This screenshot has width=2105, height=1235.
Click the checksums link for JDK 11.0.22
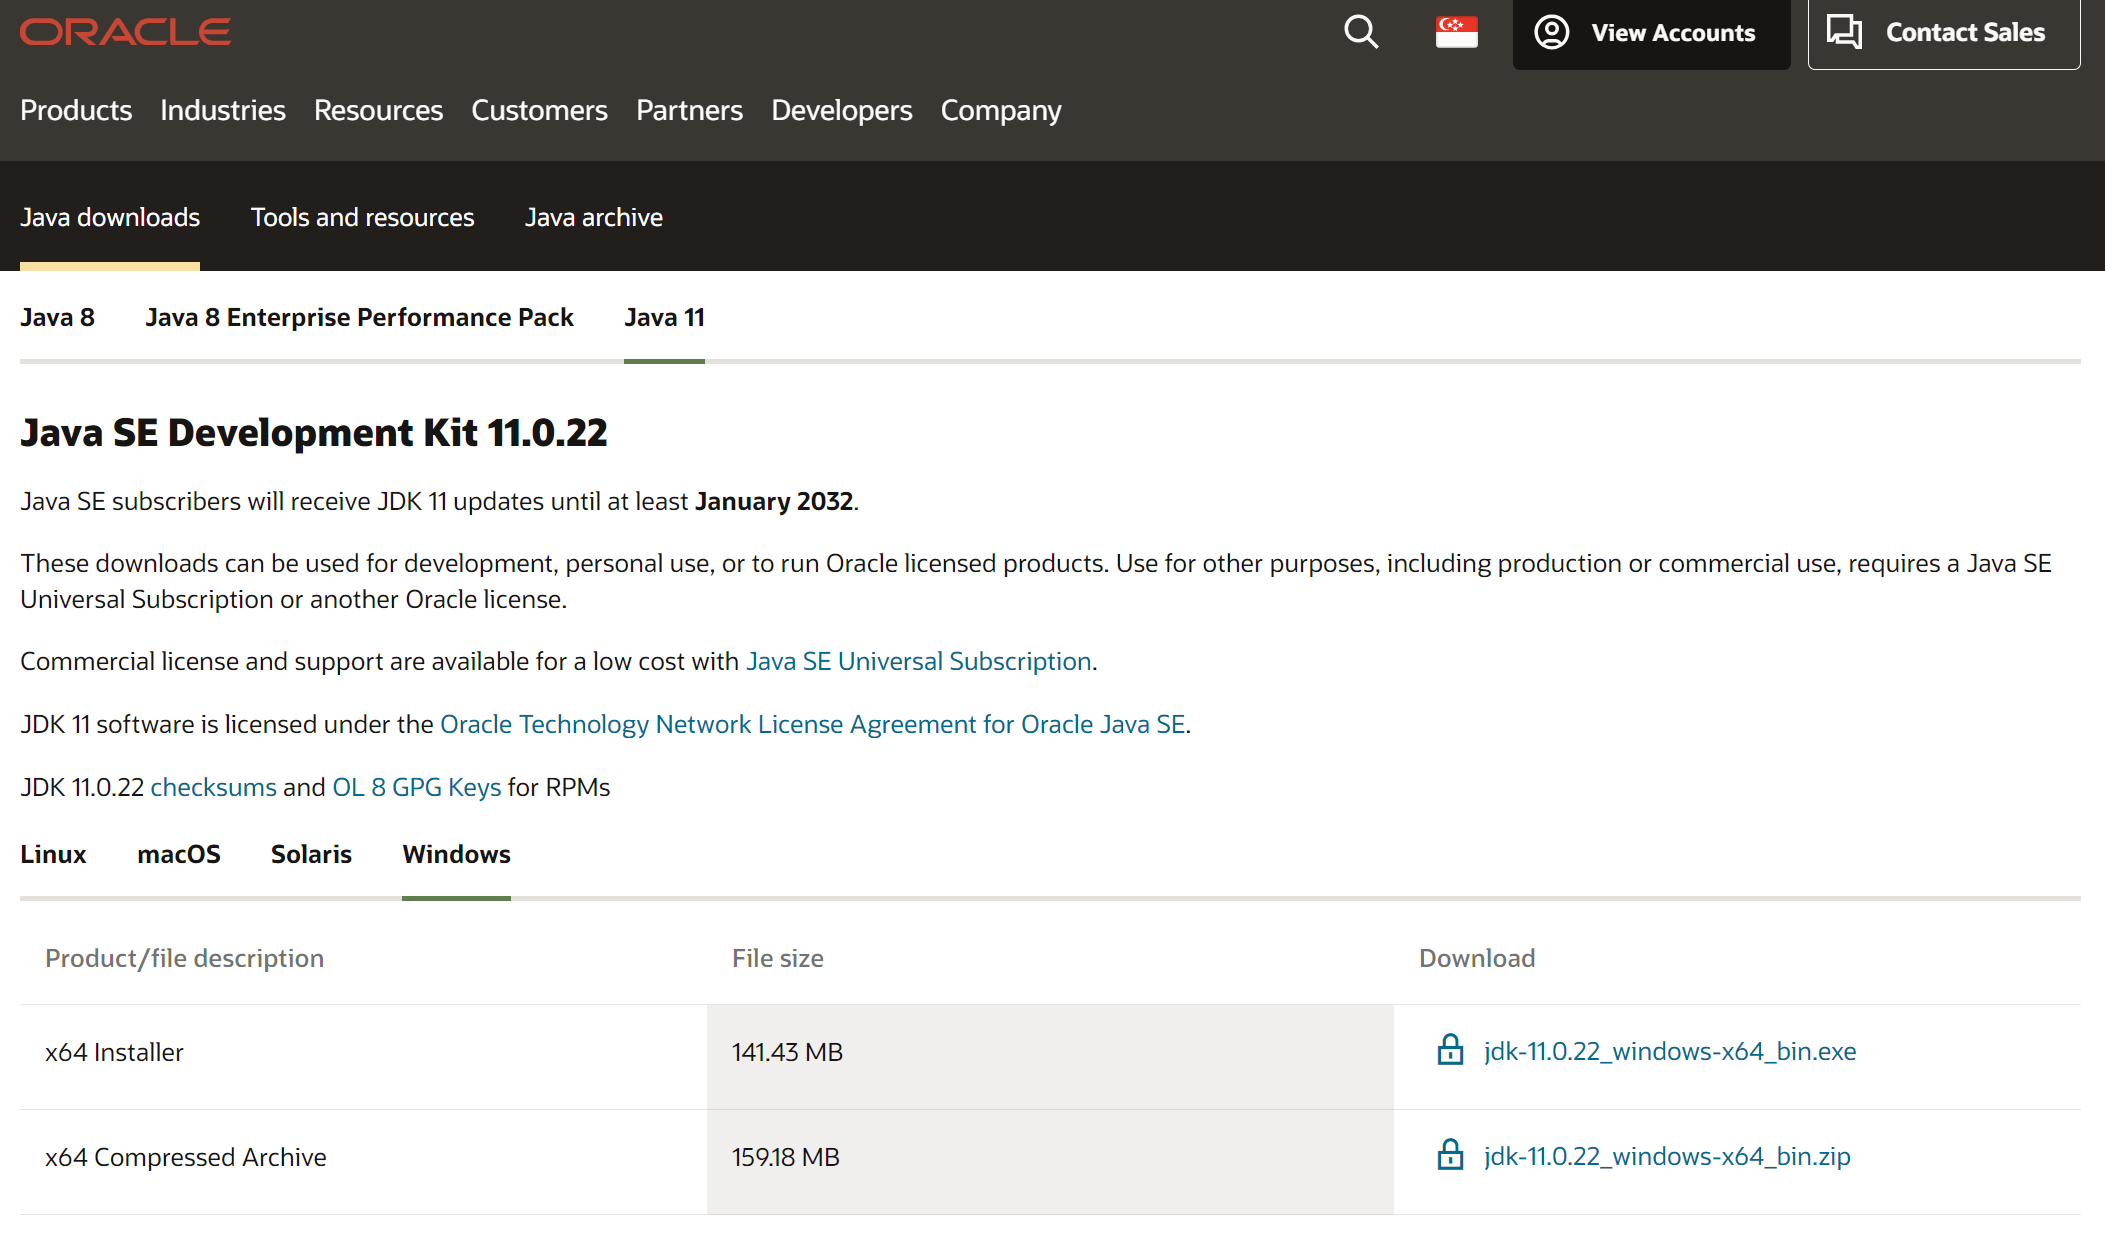[212, 785]
